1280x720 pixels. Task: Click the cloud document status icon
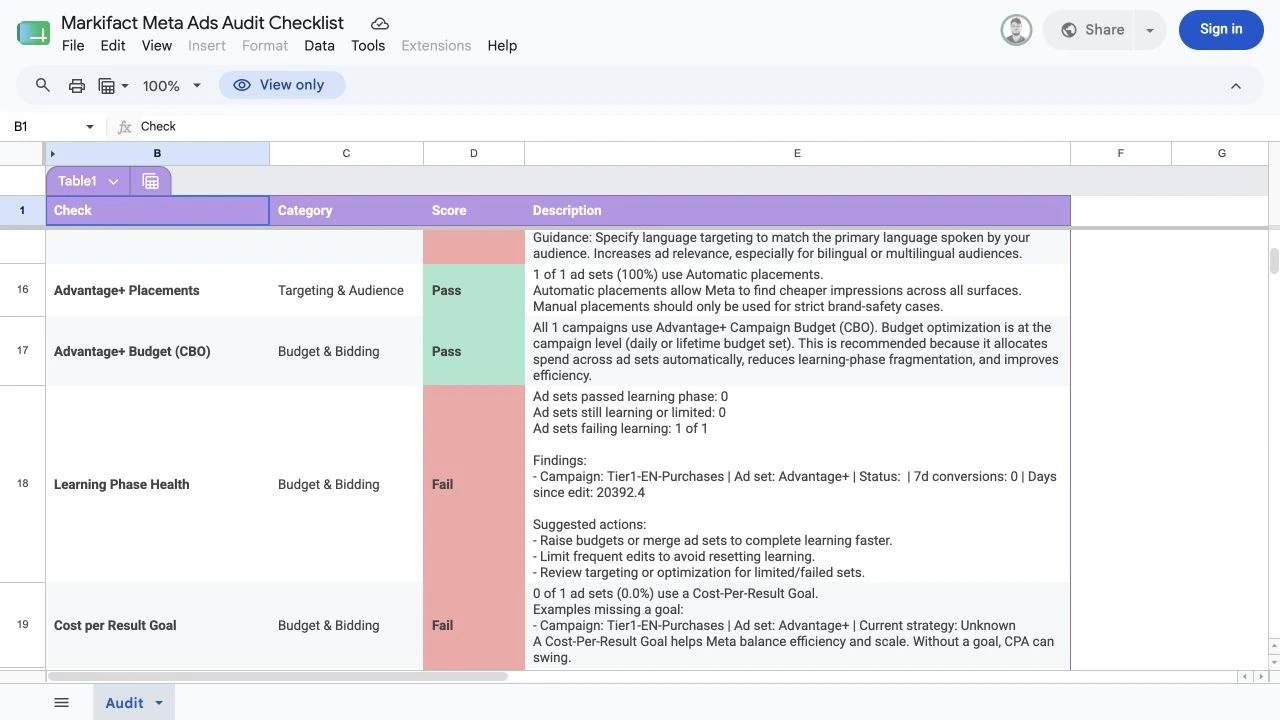[379, 23]
